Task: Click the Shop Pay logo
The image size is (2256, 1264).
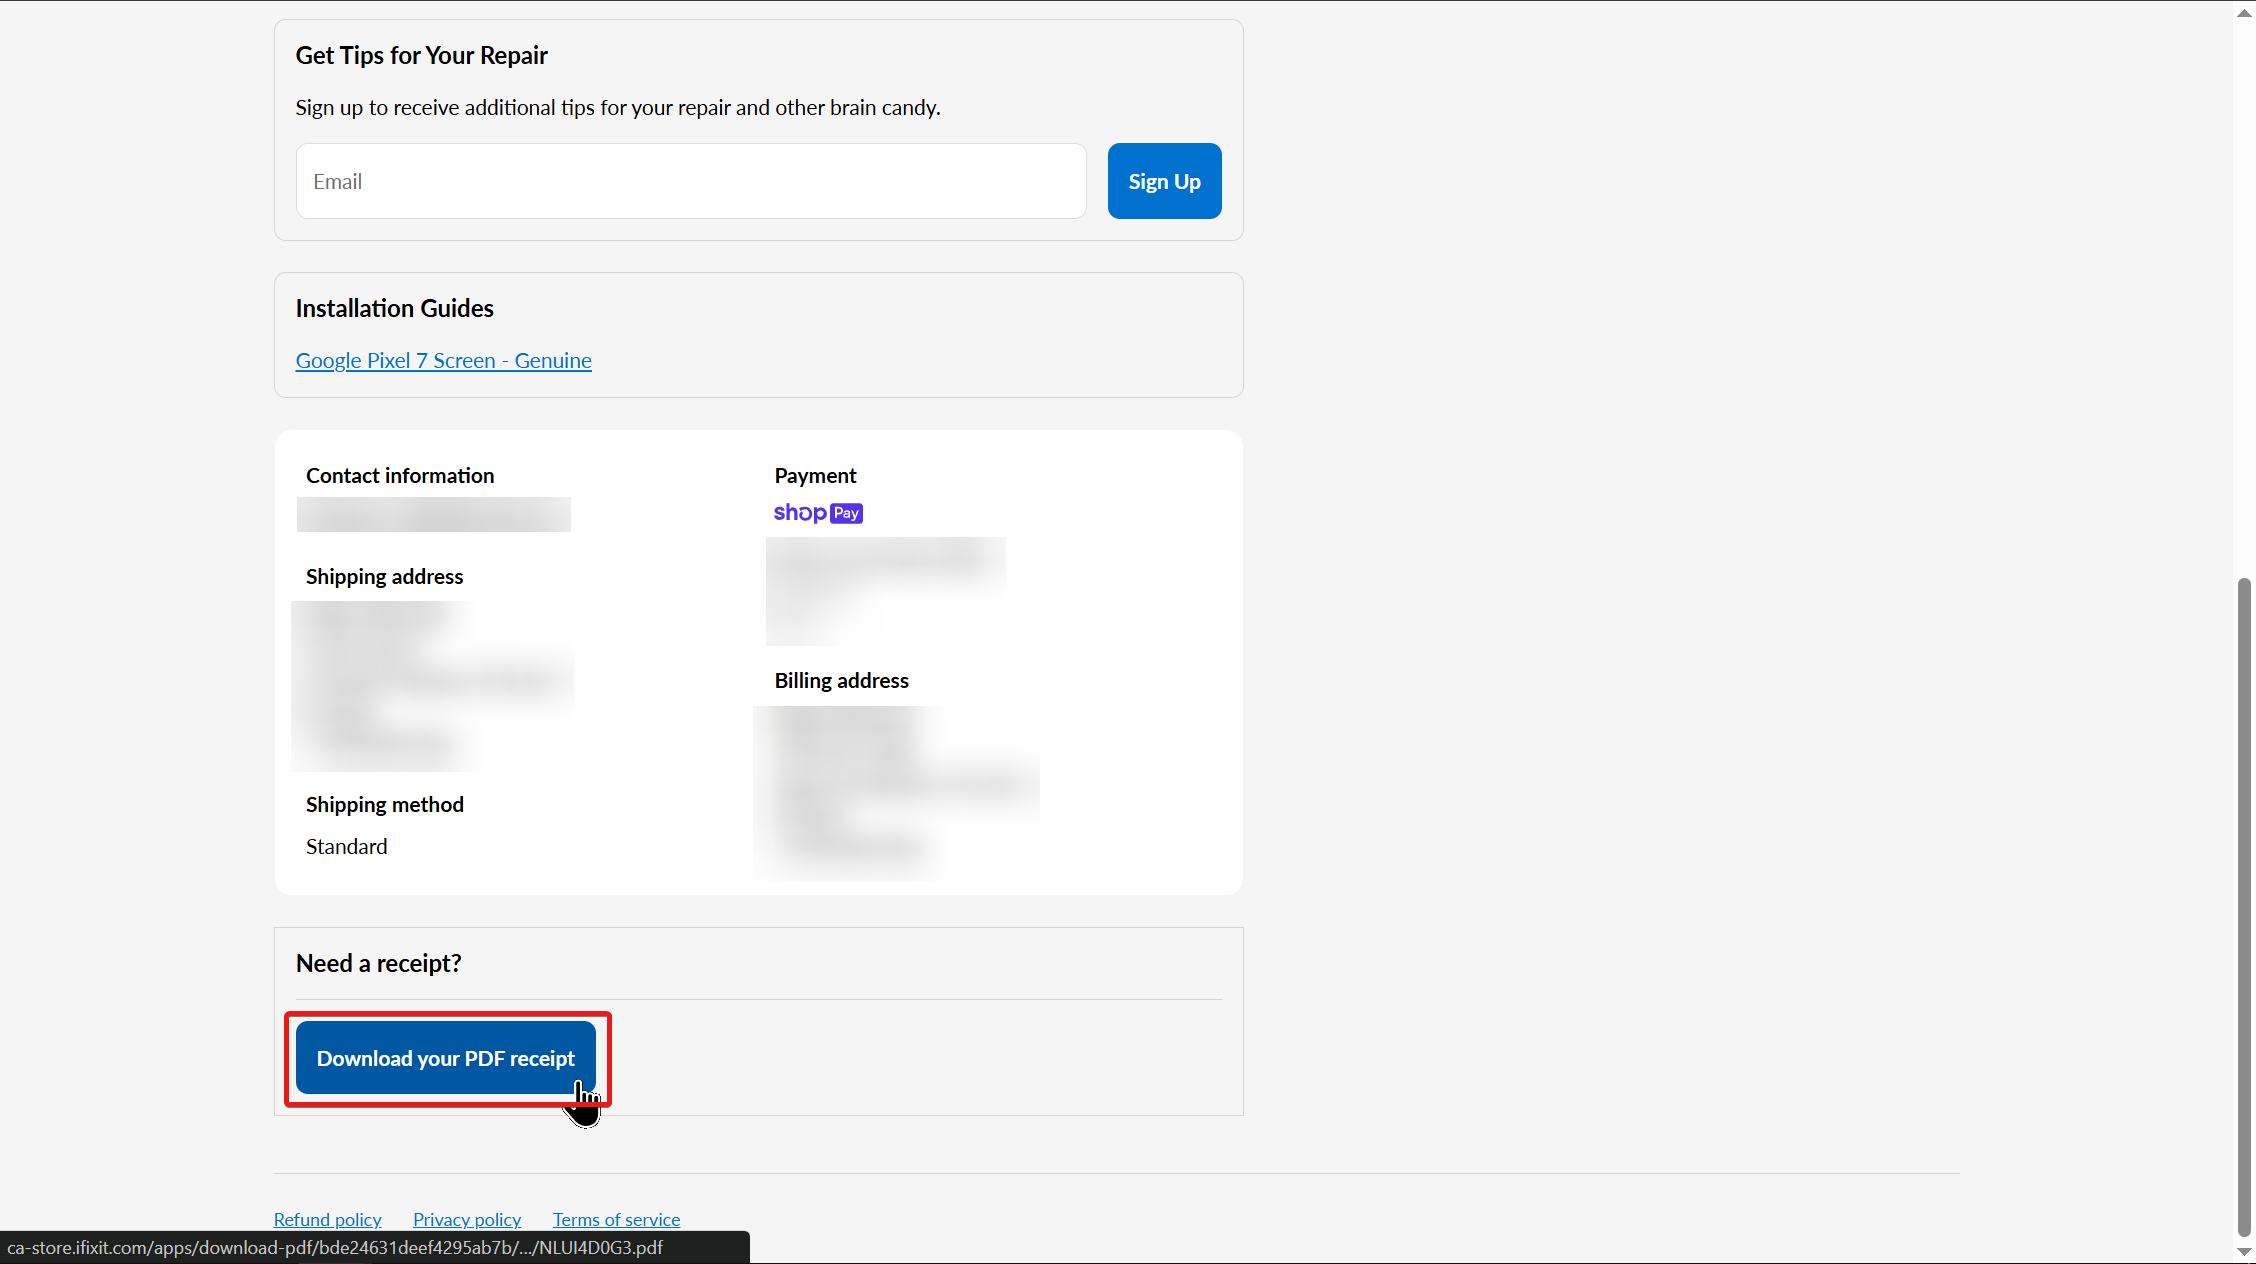Action: pos(817,513)
